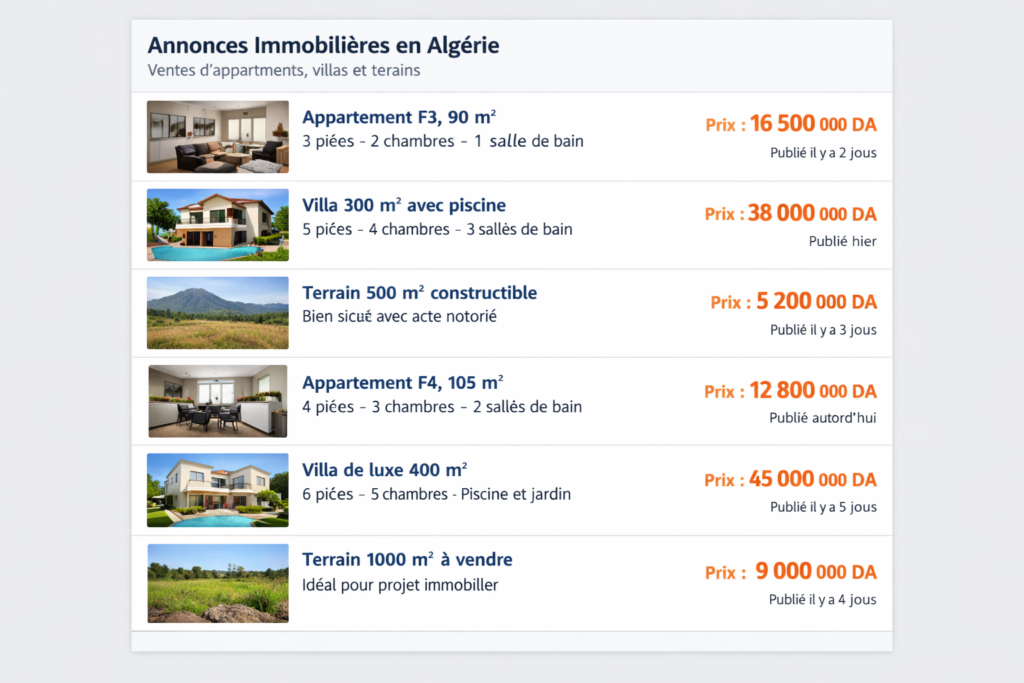The height and width of the screenshot is (683, 1024).
Task: Click the 'Idéal pour projet immobilier' description
Action: (x=400, y=585)
